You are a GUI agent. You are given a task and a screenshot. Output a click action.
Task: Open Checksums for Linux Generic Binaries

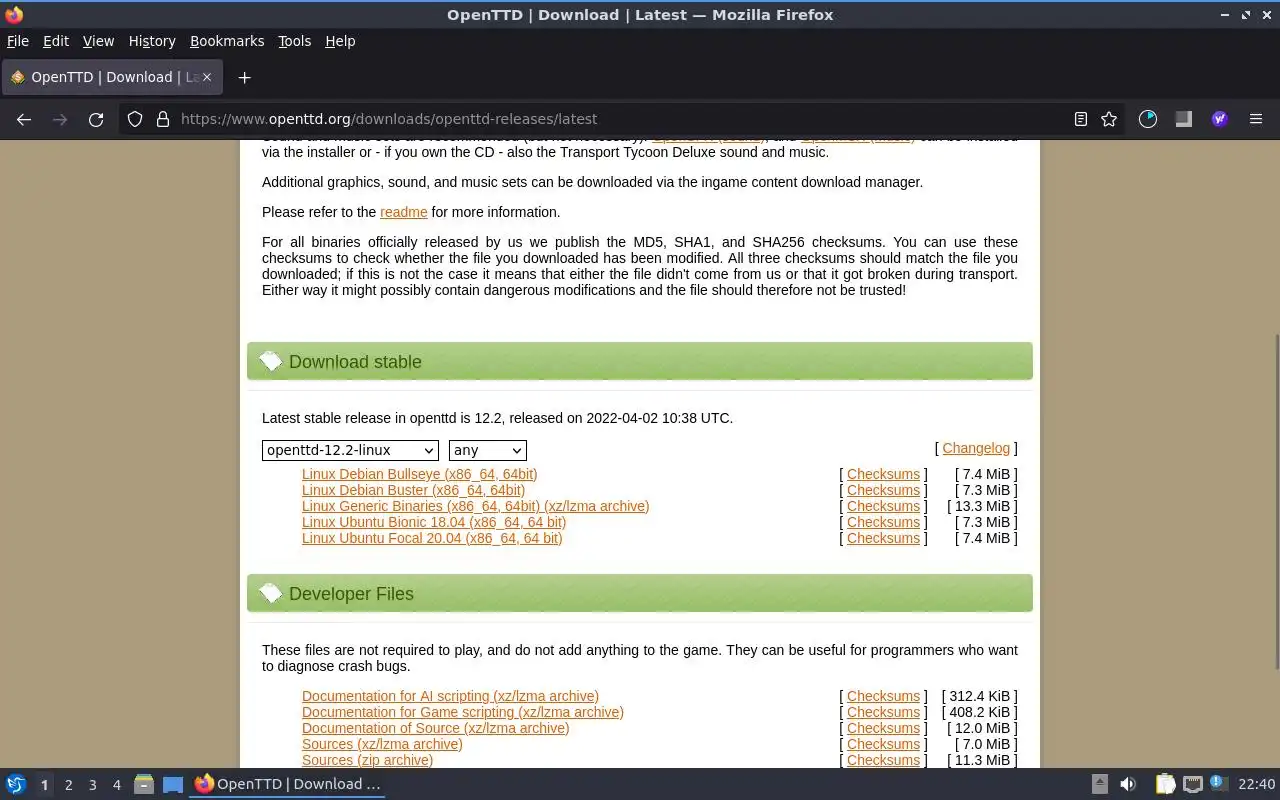(x=883, y=506)
